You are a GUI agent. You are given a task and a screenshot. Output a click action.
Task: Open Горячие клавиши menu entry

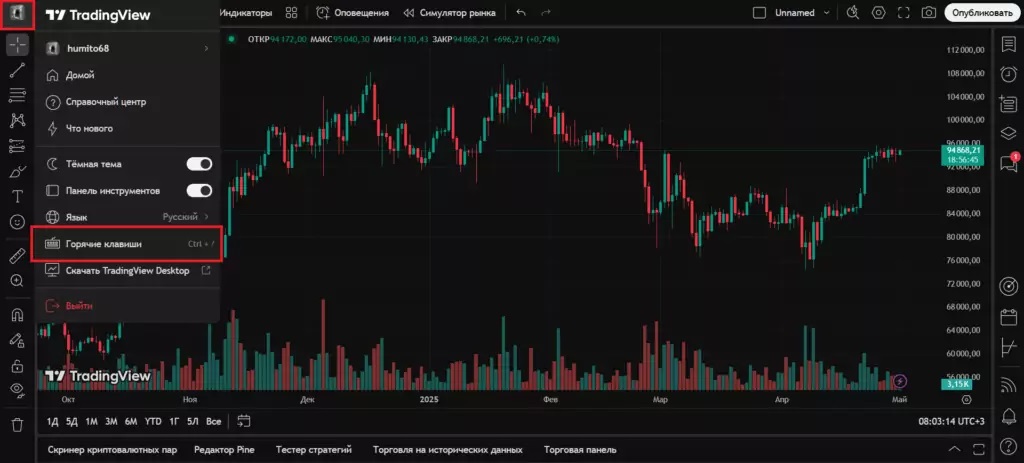[129, 244]
